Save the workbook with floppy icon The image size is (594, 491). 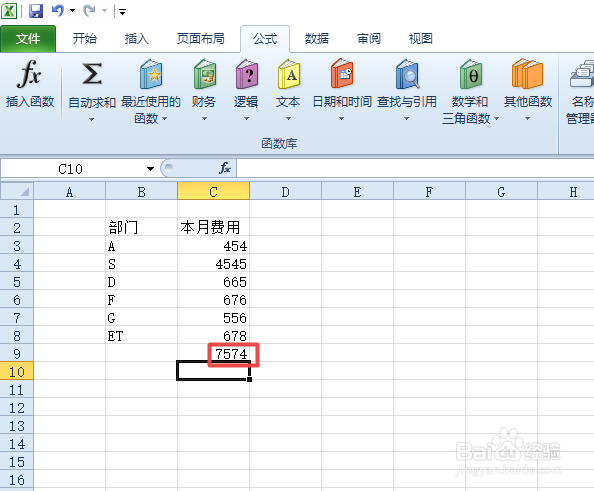36,11
